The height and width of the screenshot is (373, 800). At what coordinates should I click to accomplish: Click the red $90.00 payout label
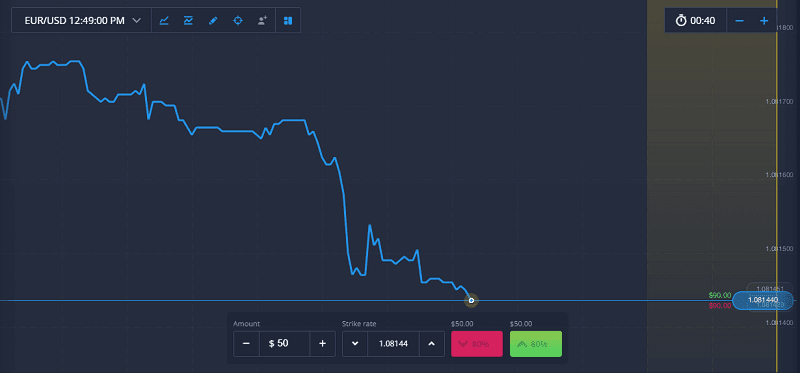point(719,305)
